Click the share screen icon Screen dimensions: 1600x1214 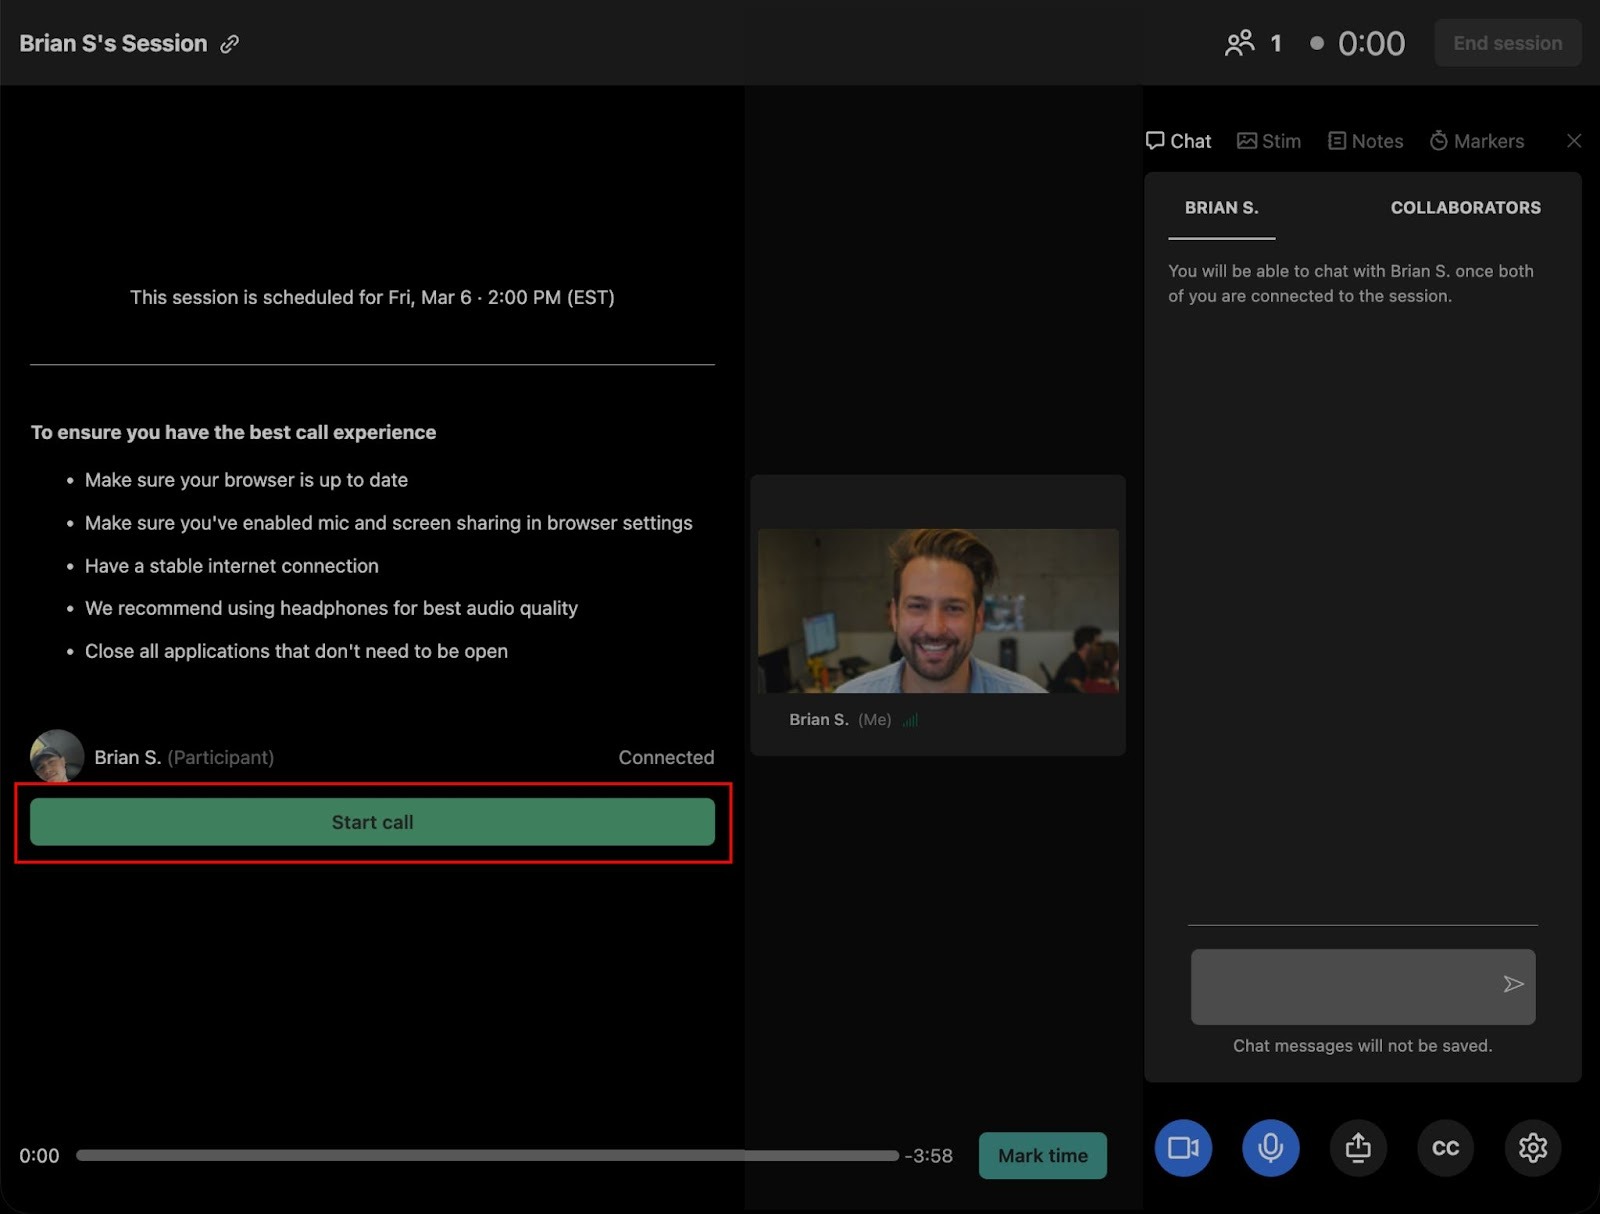(x=1358, y=1147)
